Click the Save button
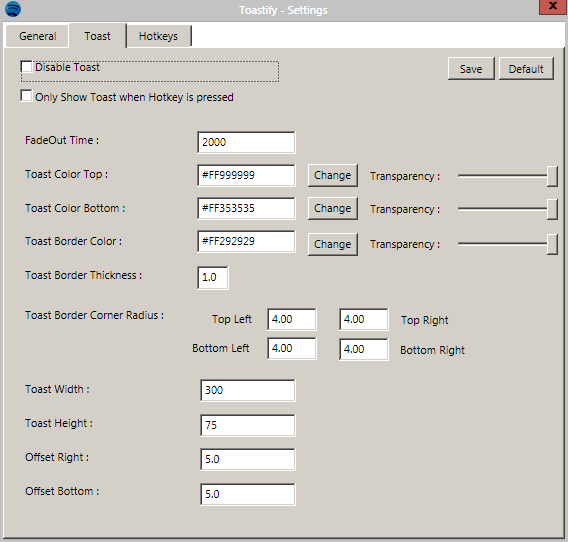This screenshot has height=542, width=568. pyautogui.click(x=471, y=68)
